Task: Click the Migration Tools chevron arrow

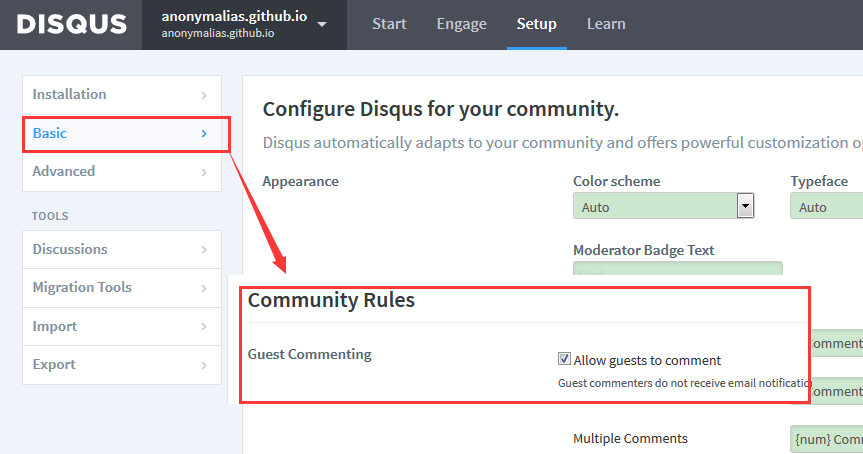Action: [204, 288]
